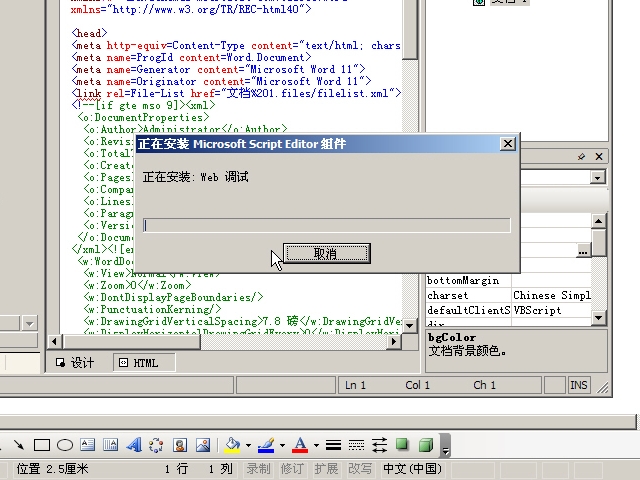This screenshot has height=480, width=640.
Task: Open fill color dropdown arrow
Action: coord(248,445)
